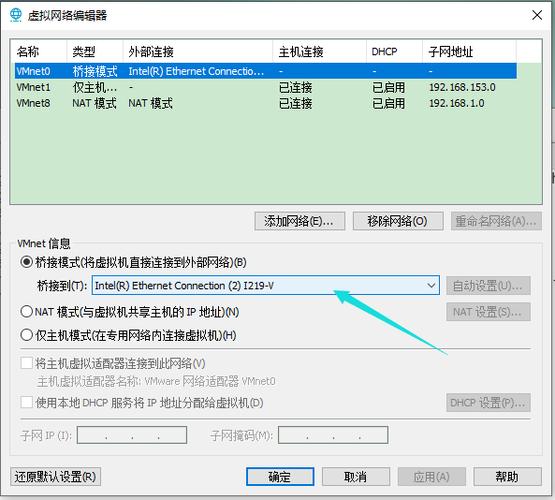Click subnet address 192.168.1.0
This screenshot has height=500, width=555.
(x=457, y=103)
